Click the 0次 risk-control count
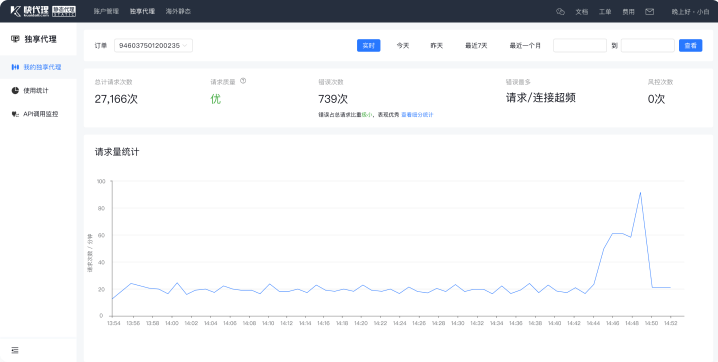The height and width of the screenshot is (362, 718). point(656,99)
